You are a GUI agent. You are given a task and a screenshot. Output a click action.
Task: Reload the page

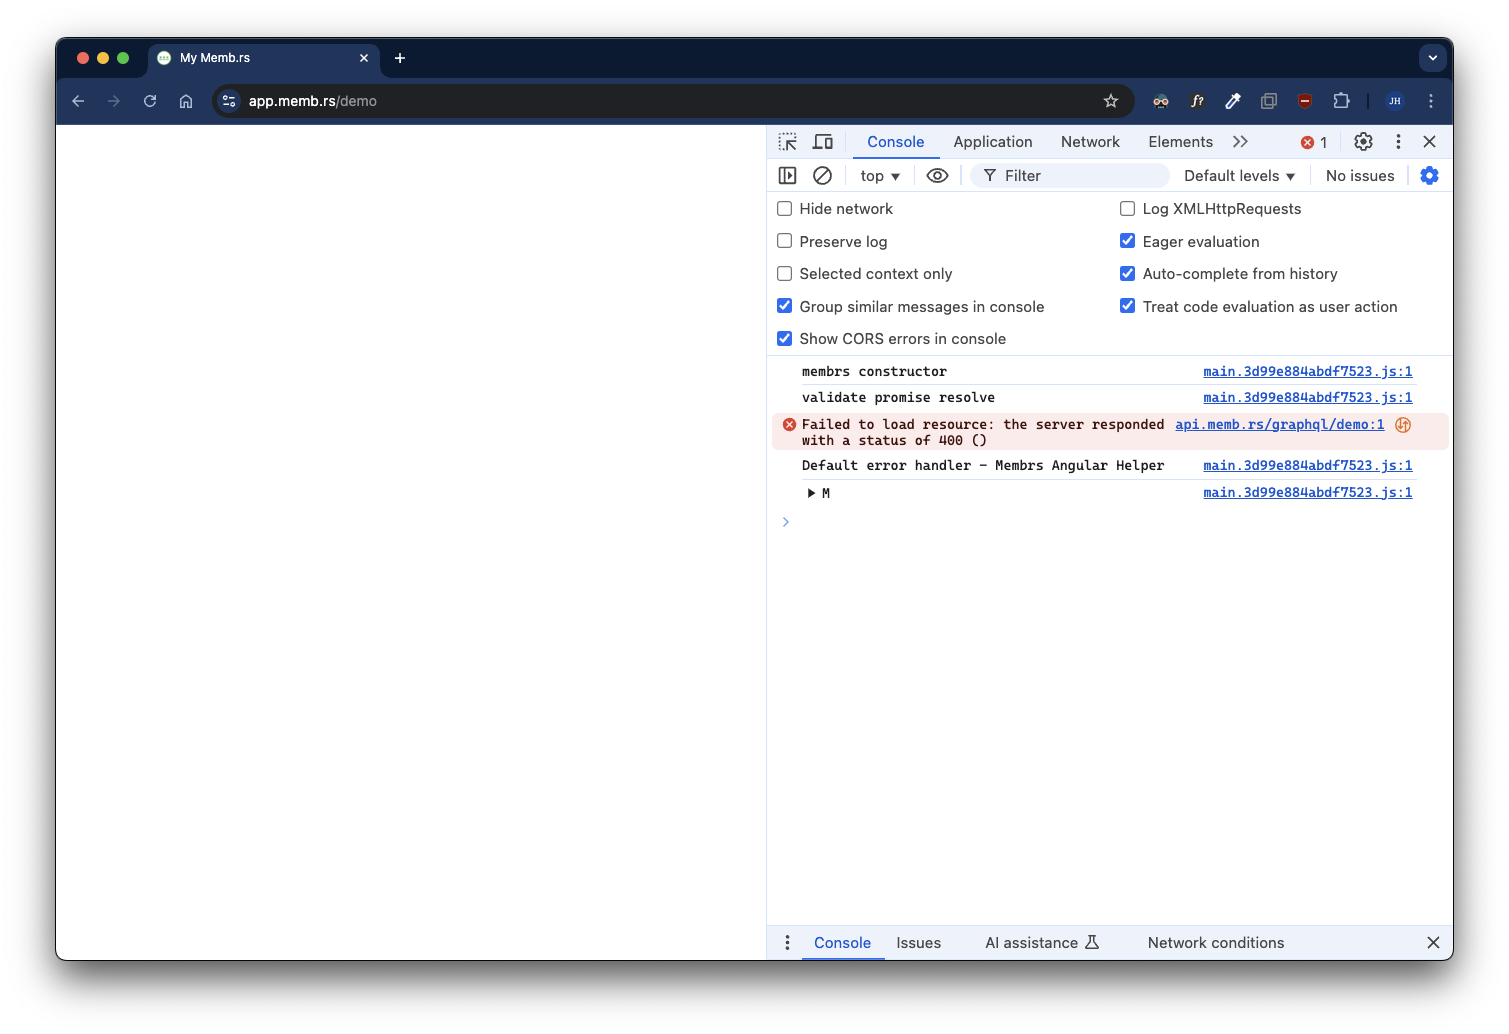click(x=150, y=101)
